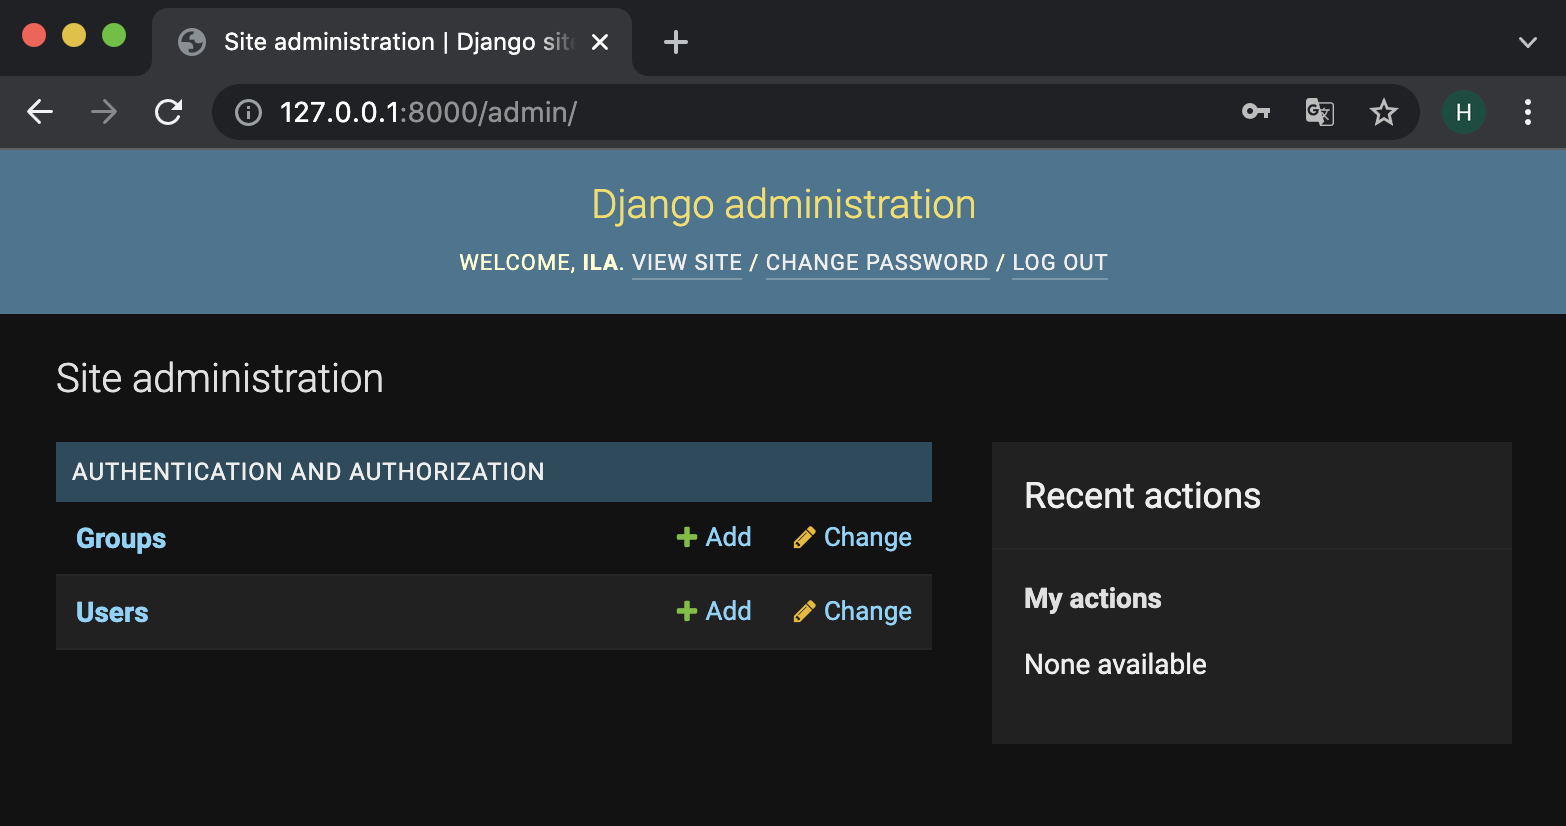Open Authentication and Authorization section header

click(x=308, y=472)
